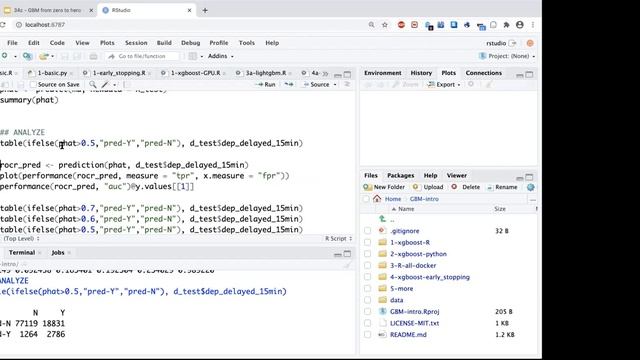
Task: Click the print document icon in toolbar
Action: 93,56
